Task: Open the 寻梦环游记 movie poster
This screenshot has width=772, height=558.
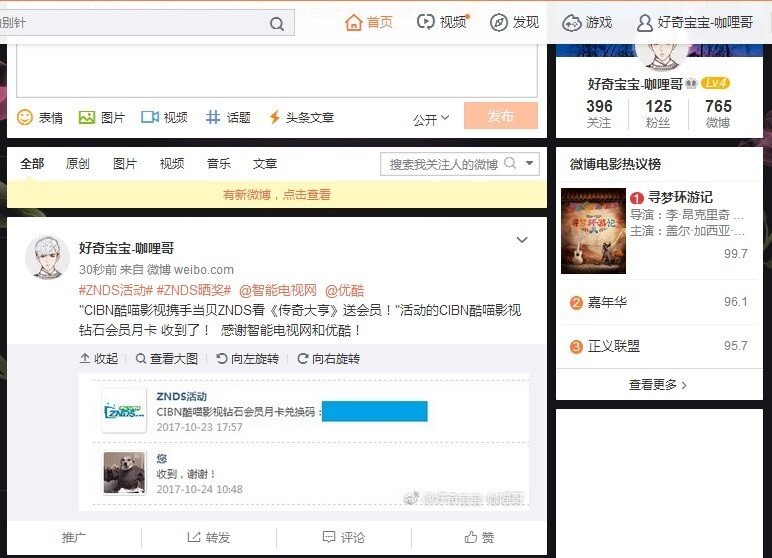Action: [x=593, y=230]
